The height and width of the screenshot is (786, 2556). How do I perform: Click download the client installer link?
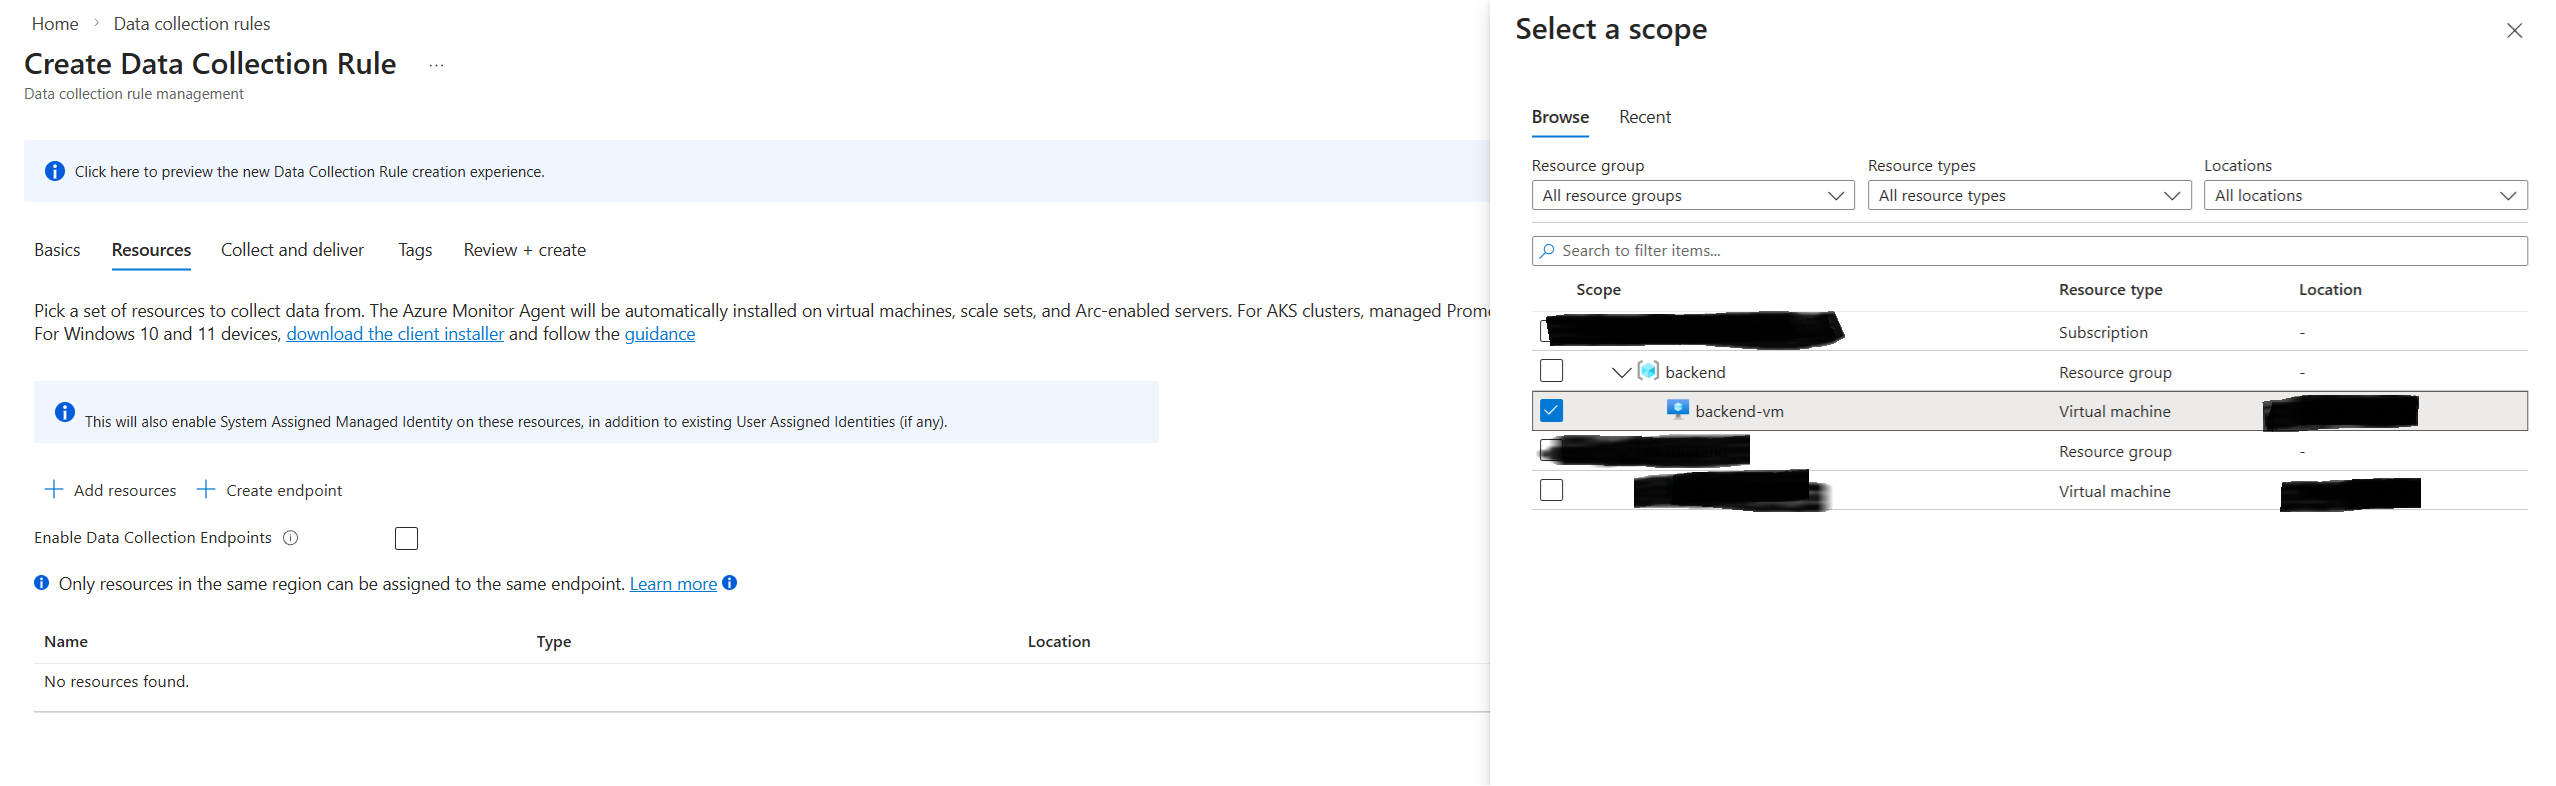click(395, 334)
